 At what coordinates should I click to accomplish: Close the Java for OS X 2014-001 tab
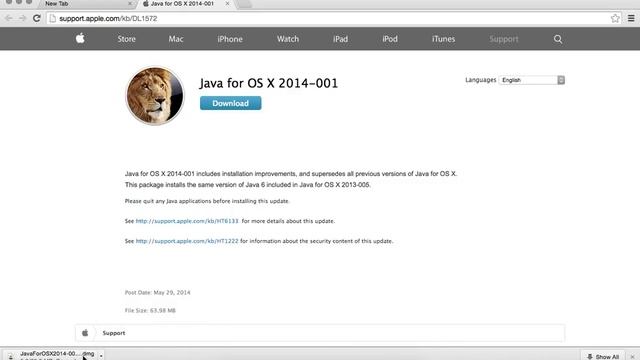point(227,3)
